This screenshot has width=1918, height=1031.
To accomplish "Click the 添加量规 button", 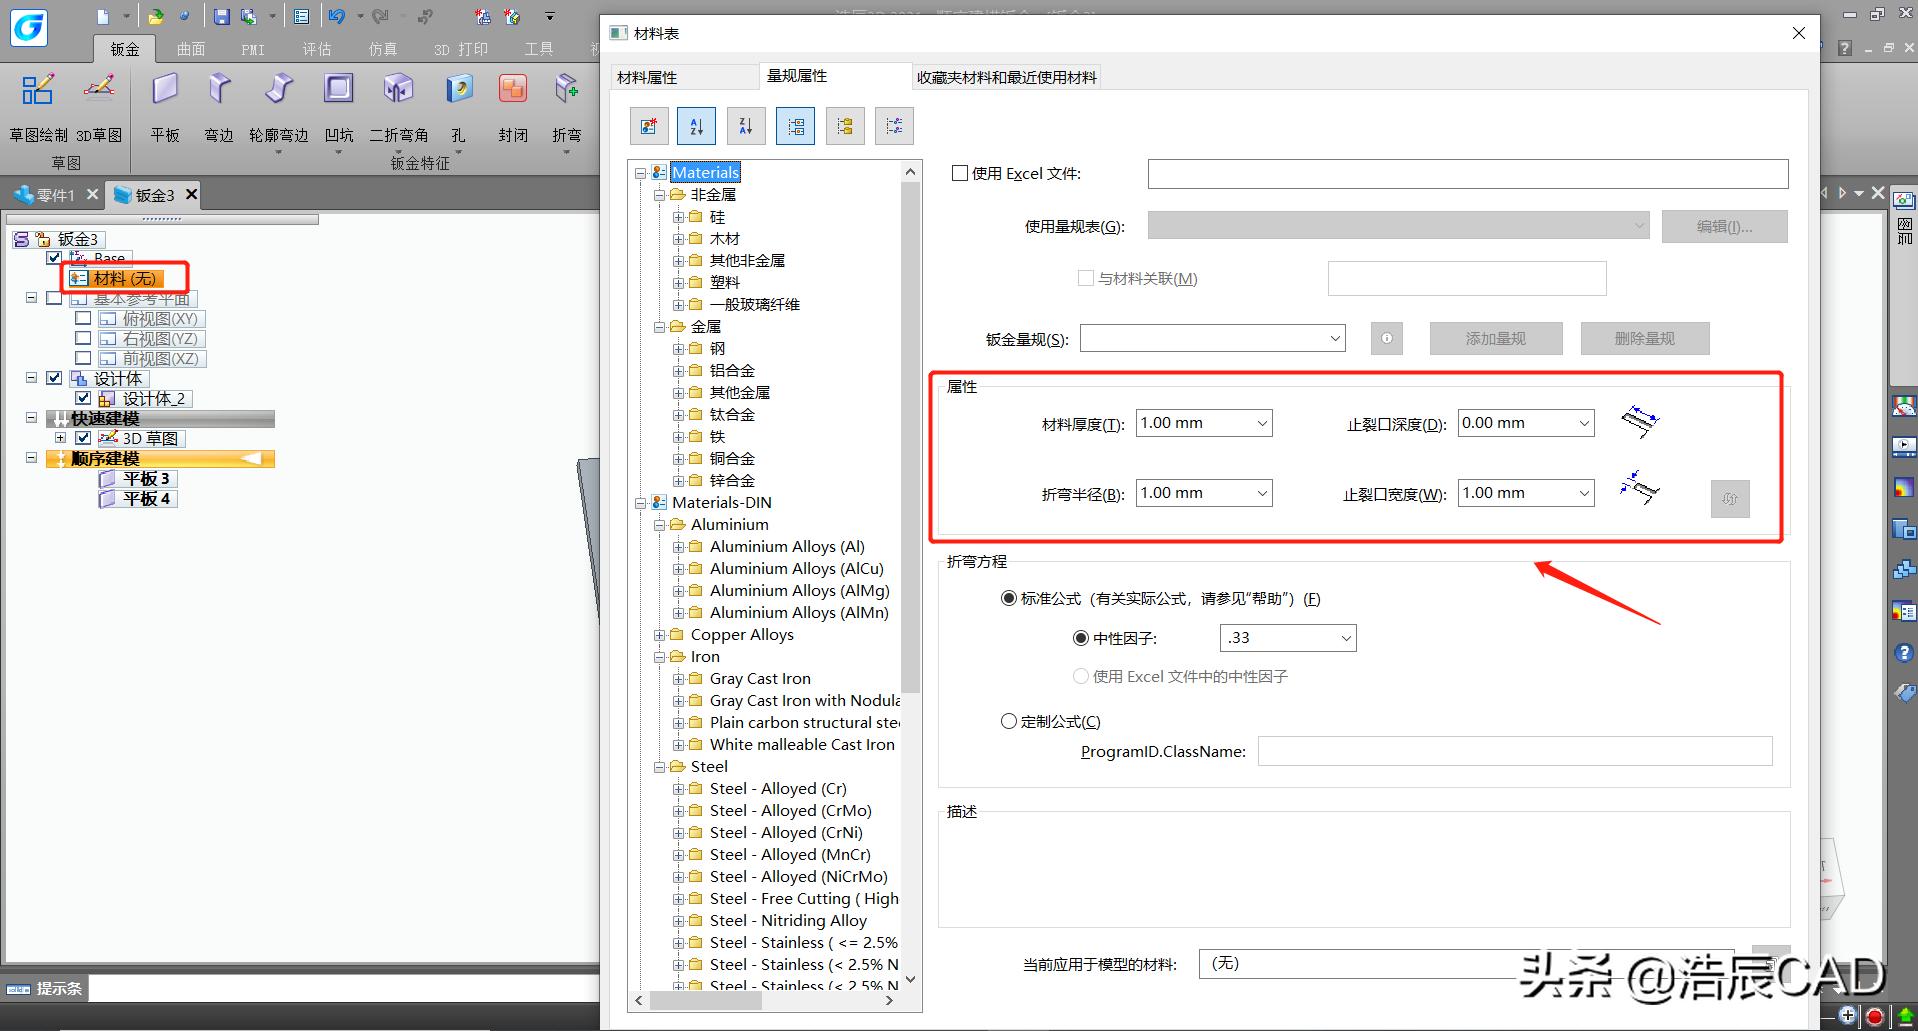I will click(x=1494, y=338).
